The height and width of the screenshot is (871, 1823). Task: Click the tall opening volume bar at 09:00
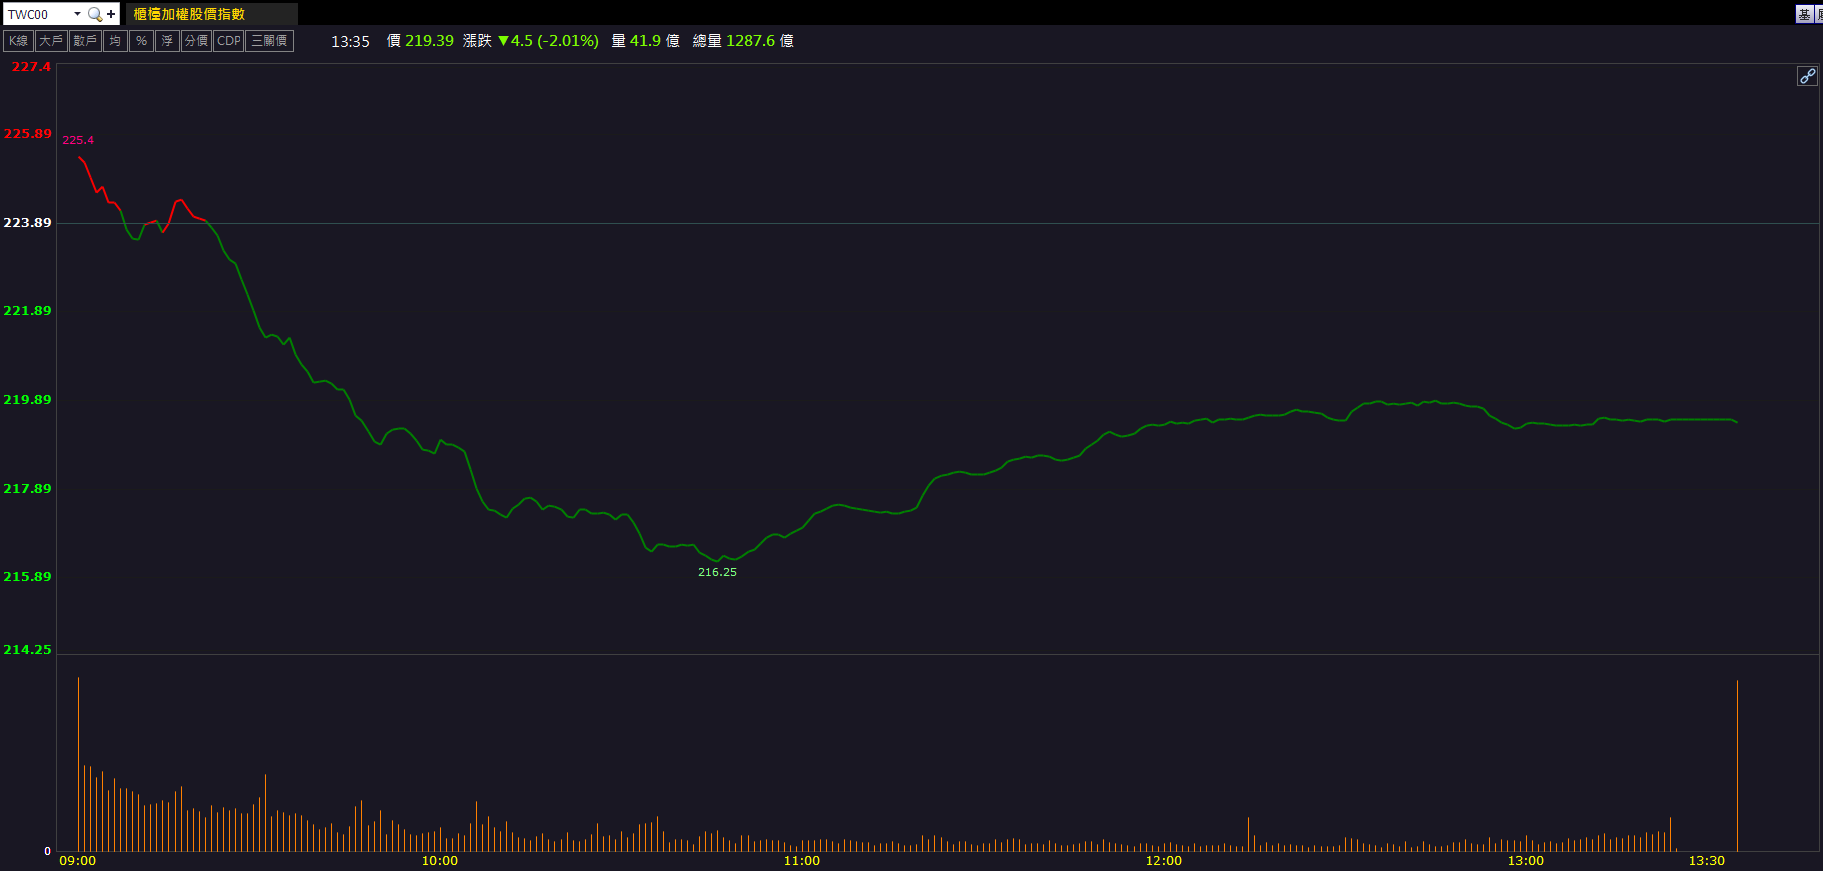coord(78,764)
